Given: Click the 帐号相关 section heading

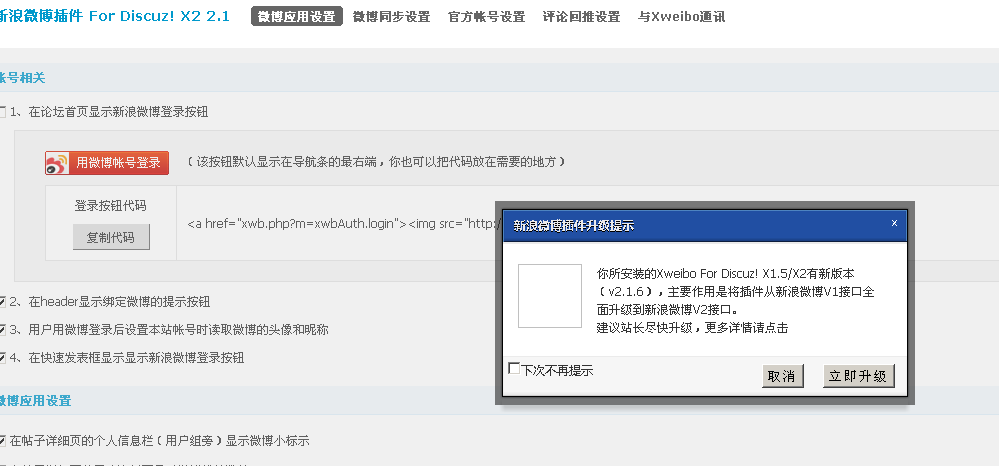Looking at the screenshot, I should pos(23,78).
